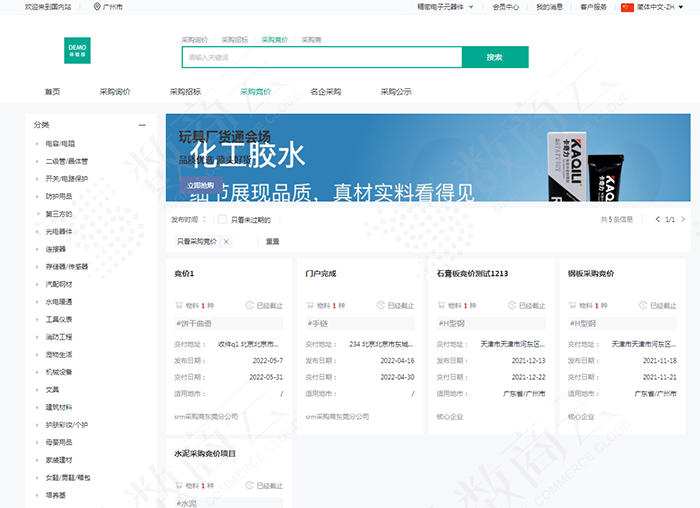This screenshot has height=508, width=700.
Task: Go to the previous results page arrow
Action: pos(657,219)
